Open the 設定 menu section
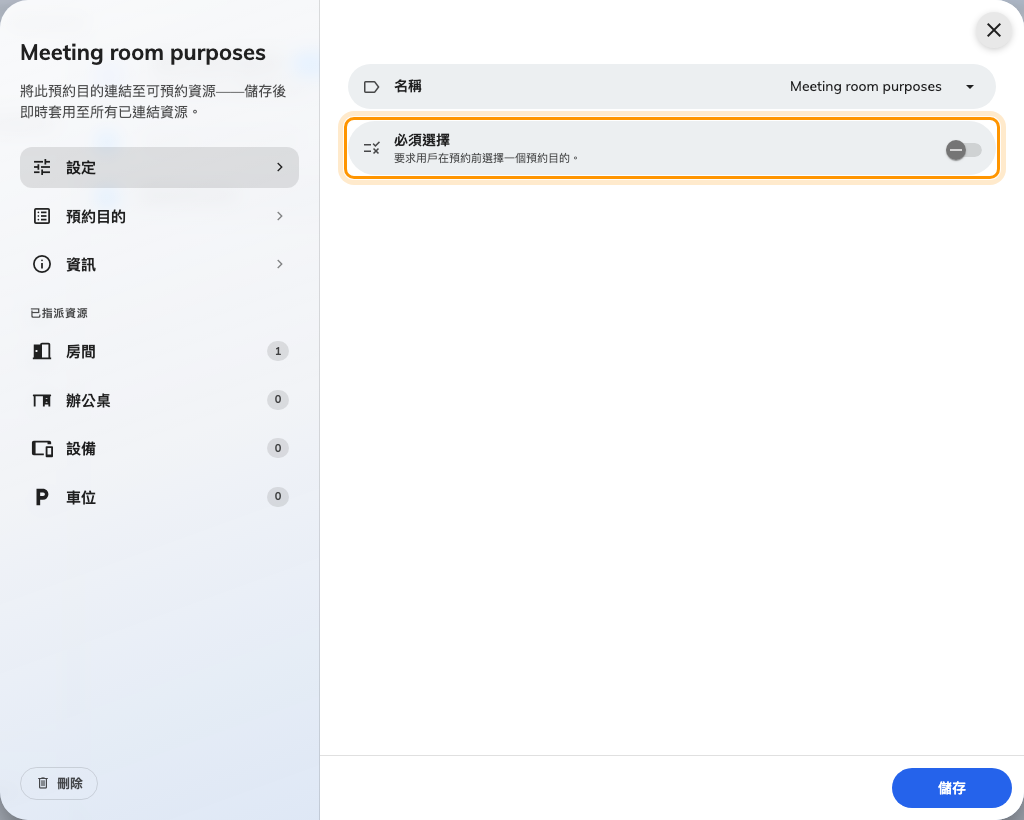Viewport: 1024px width, 820px height. coord(159,168)
